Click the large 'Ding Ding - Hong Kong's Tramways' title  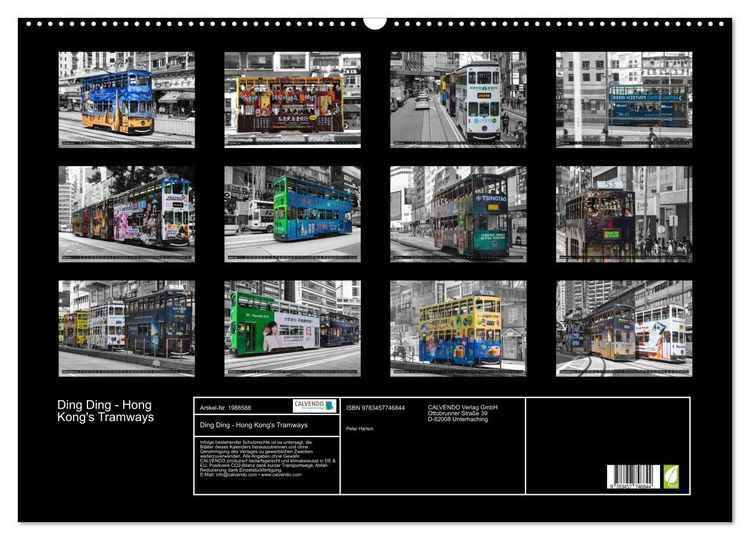(105, 411)
